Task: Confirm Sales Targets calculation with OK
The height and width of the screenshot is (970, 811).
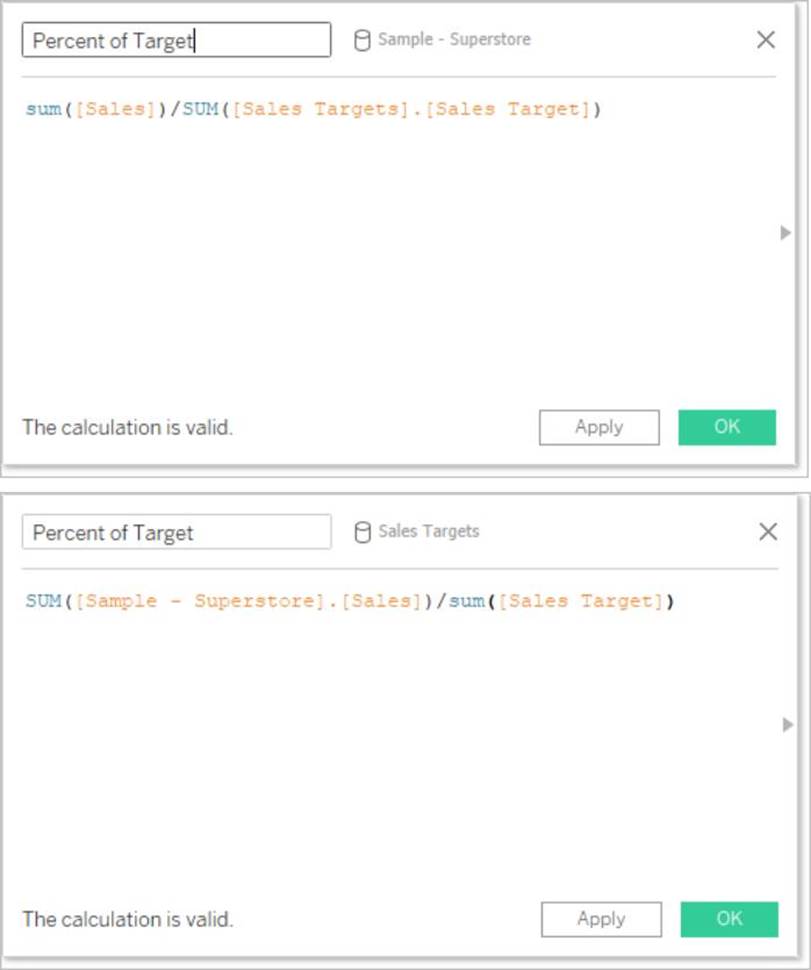Action: point(729,919)
